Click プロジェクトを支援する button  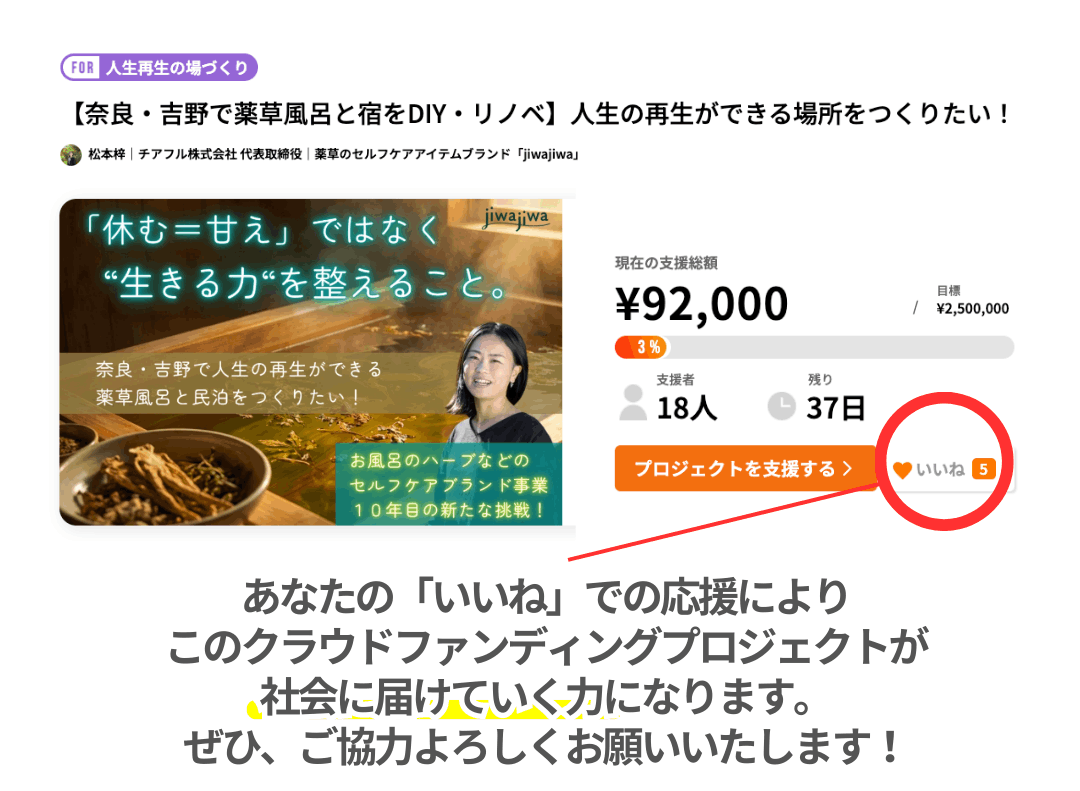(745, 469)
